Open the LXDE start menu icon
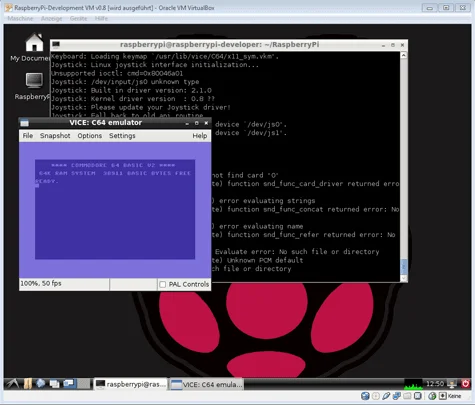This screenshot has height=405, width=475. [12, 384]
